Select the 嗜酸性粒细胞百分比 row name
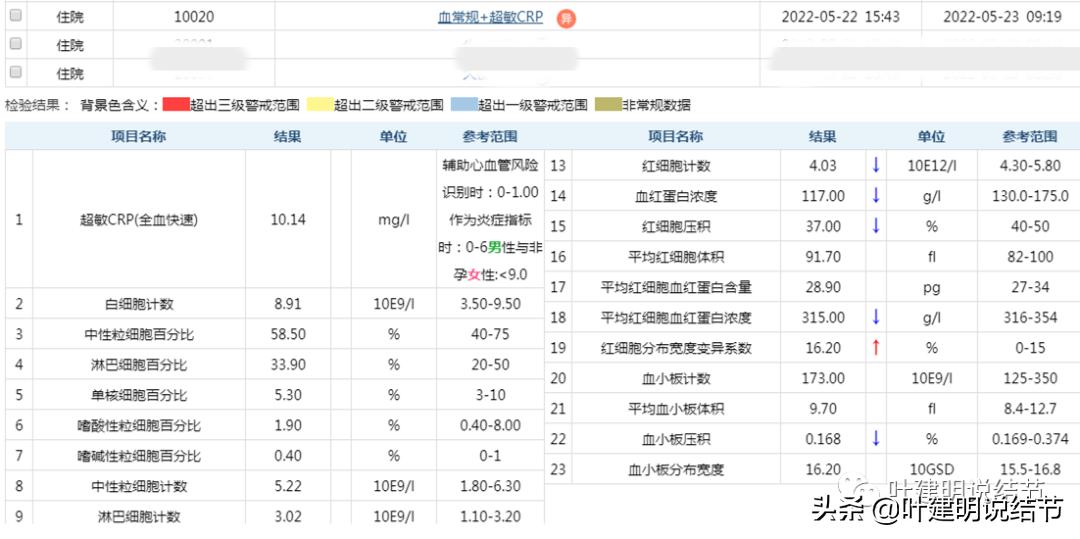 tap(138, 425)
